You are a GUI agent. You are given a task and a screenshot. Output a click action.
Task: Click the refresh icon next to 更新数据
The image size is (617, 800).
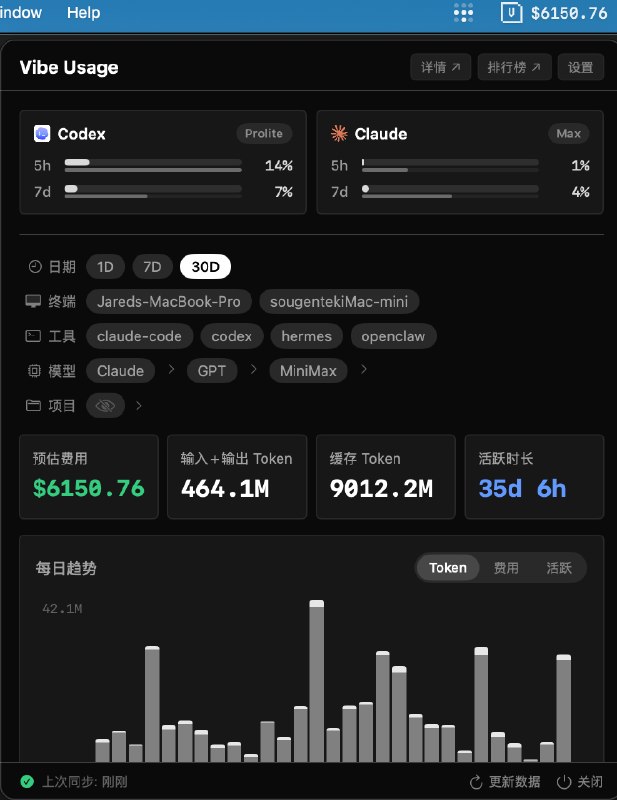coord(476,782)
